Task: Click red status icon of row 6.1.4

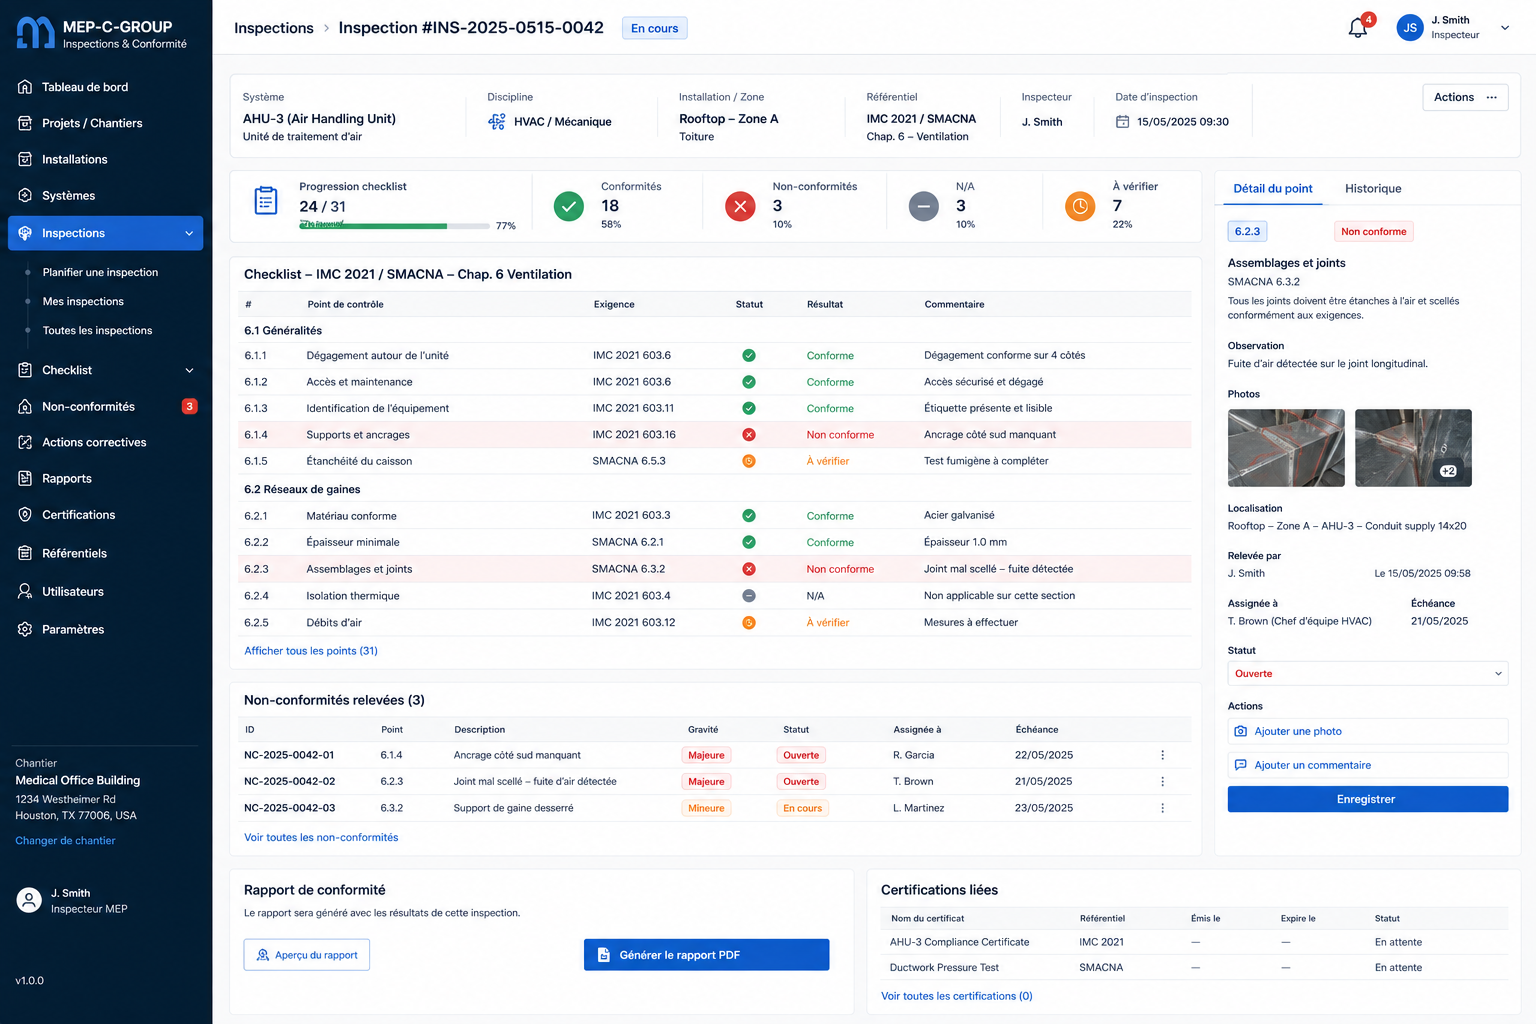Action: [x=749, y=435]
